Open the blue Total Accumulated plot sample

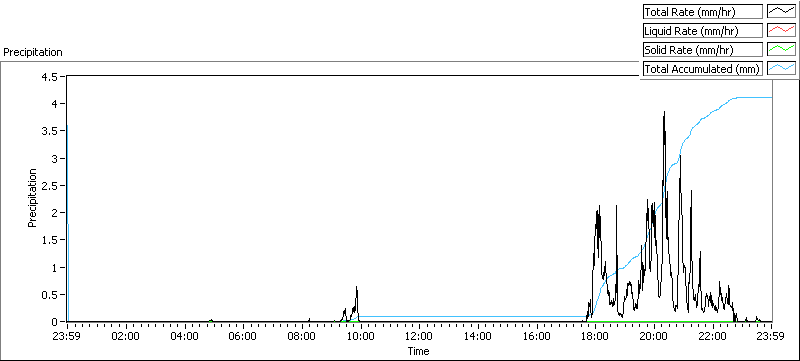coord(782,69)
